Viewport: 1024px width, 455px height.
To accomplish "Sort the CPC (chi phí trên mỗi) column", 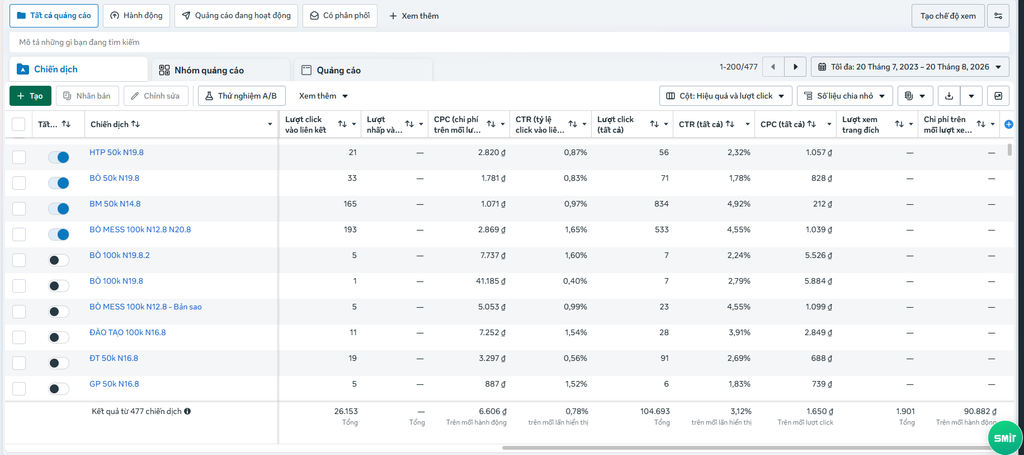I will tap(490, 124).
